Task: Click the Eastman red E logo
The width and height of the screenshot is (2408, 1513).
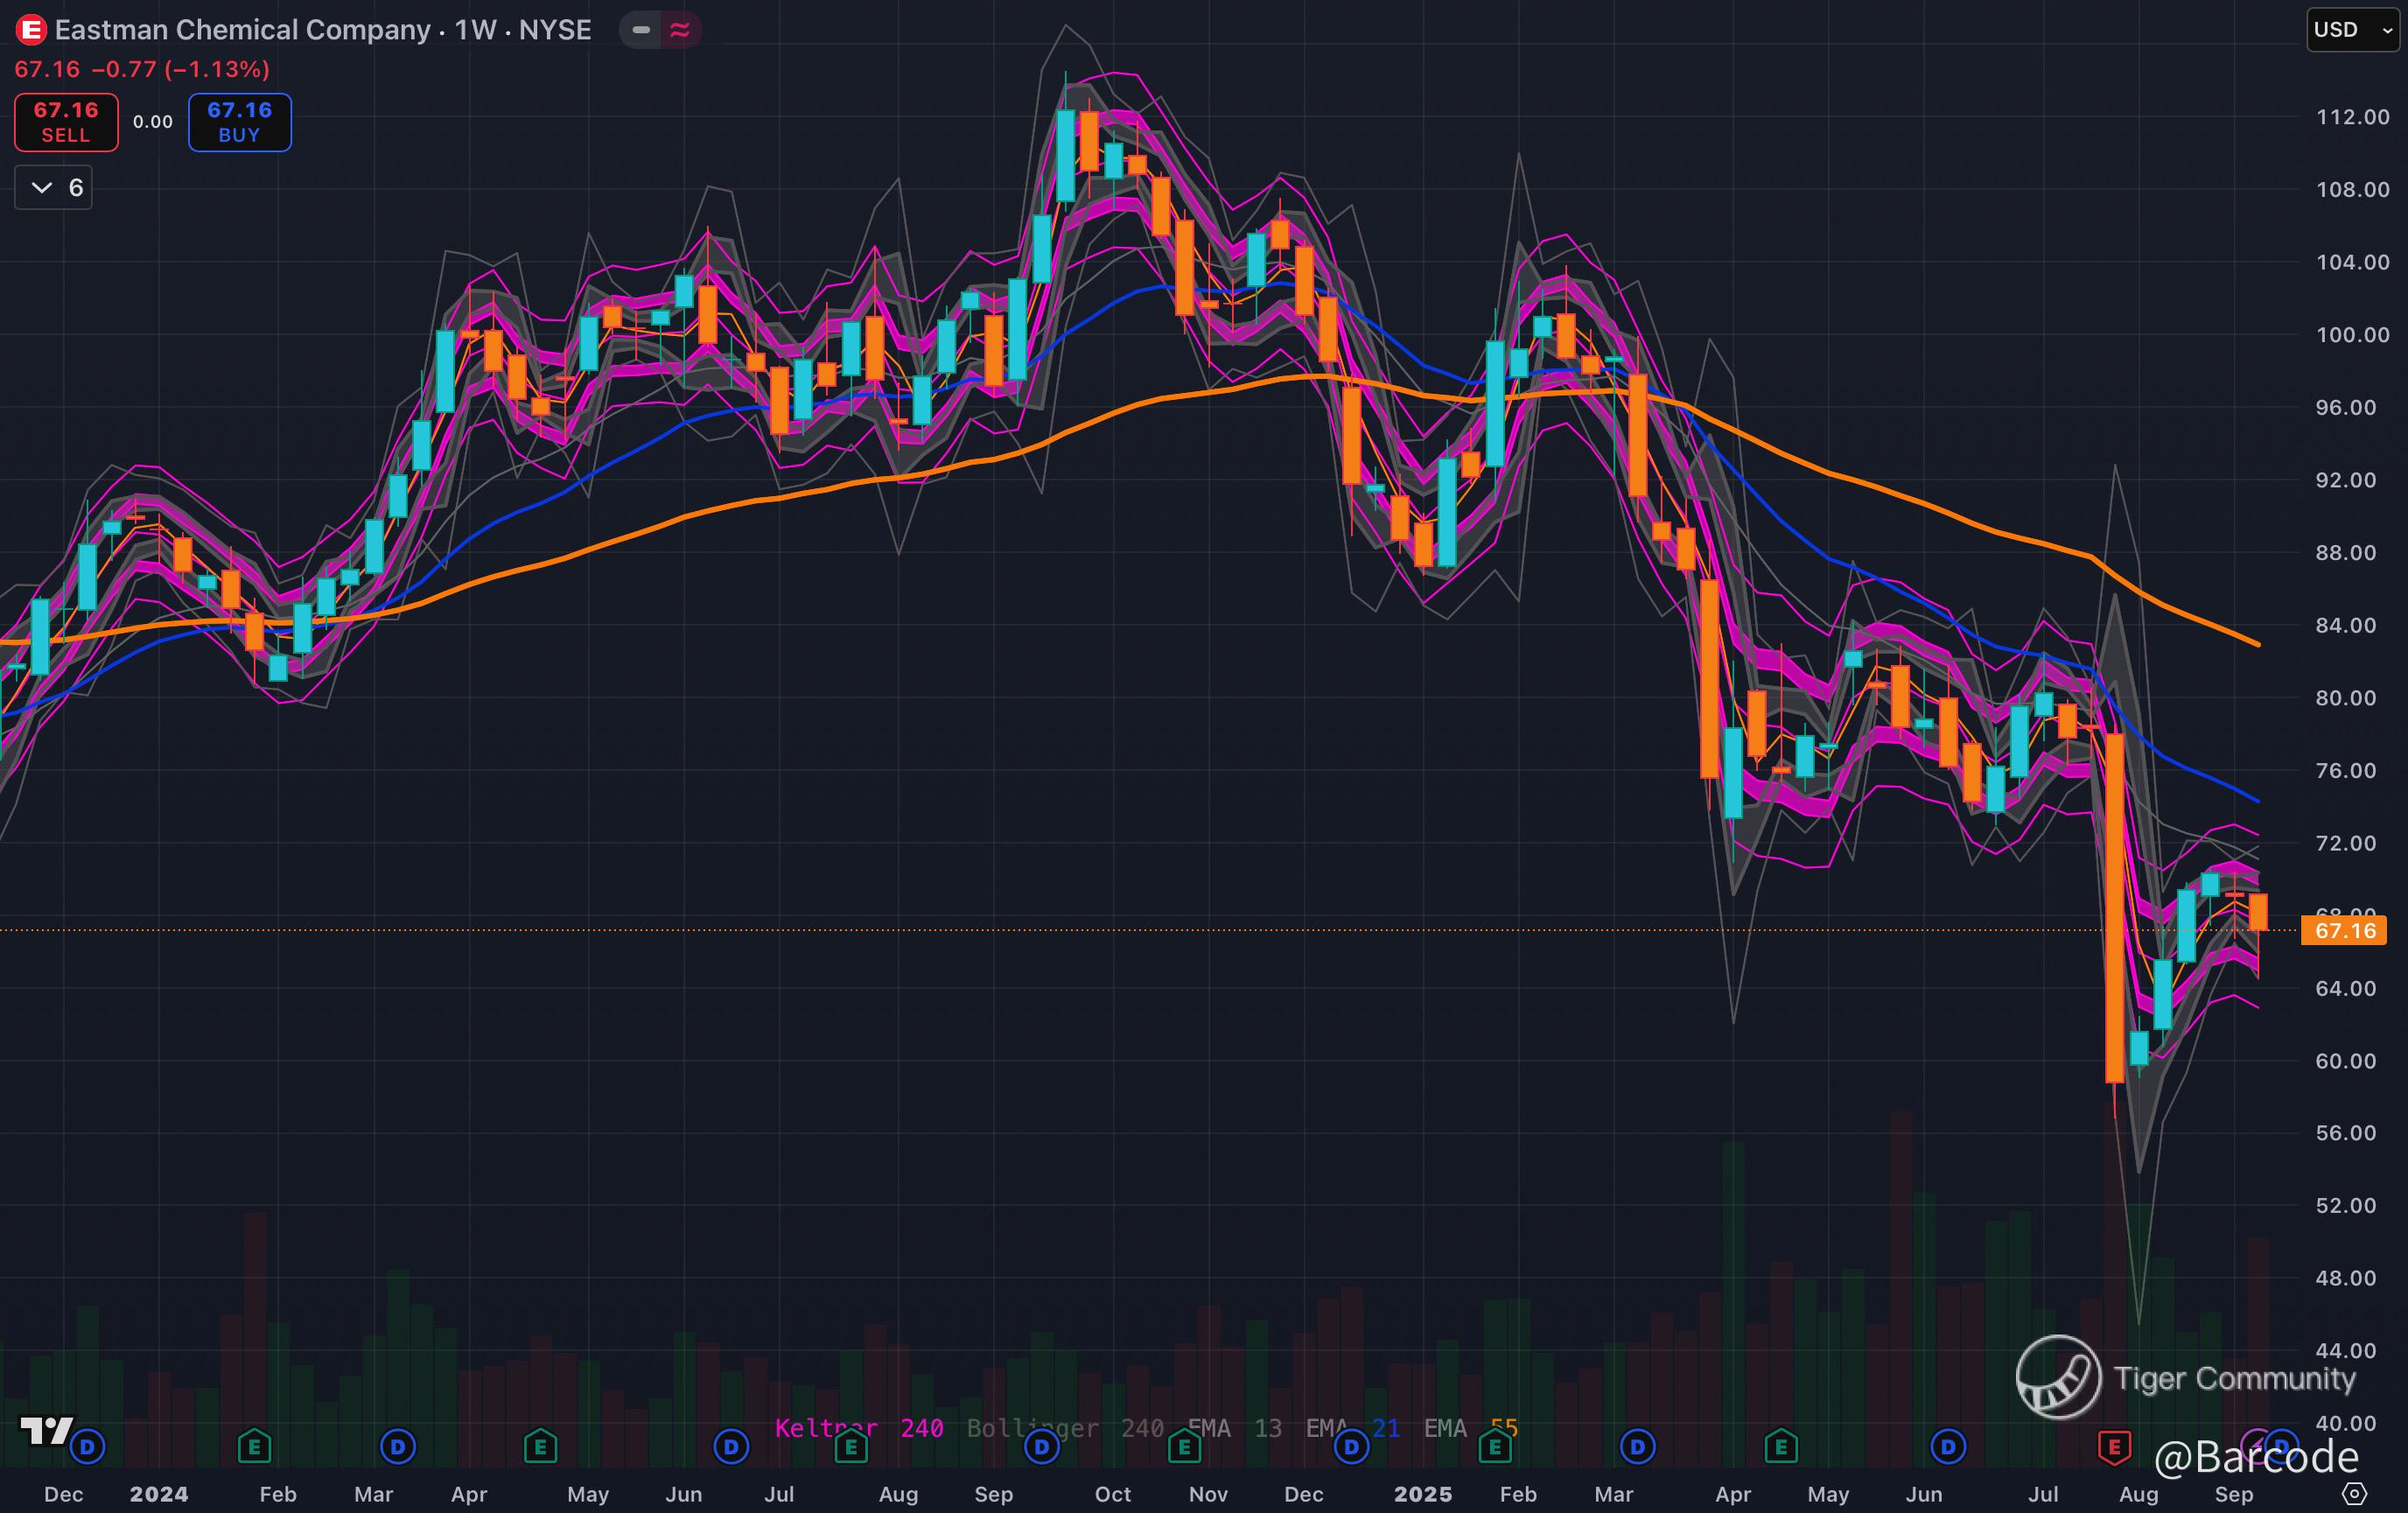Action: 31,30
